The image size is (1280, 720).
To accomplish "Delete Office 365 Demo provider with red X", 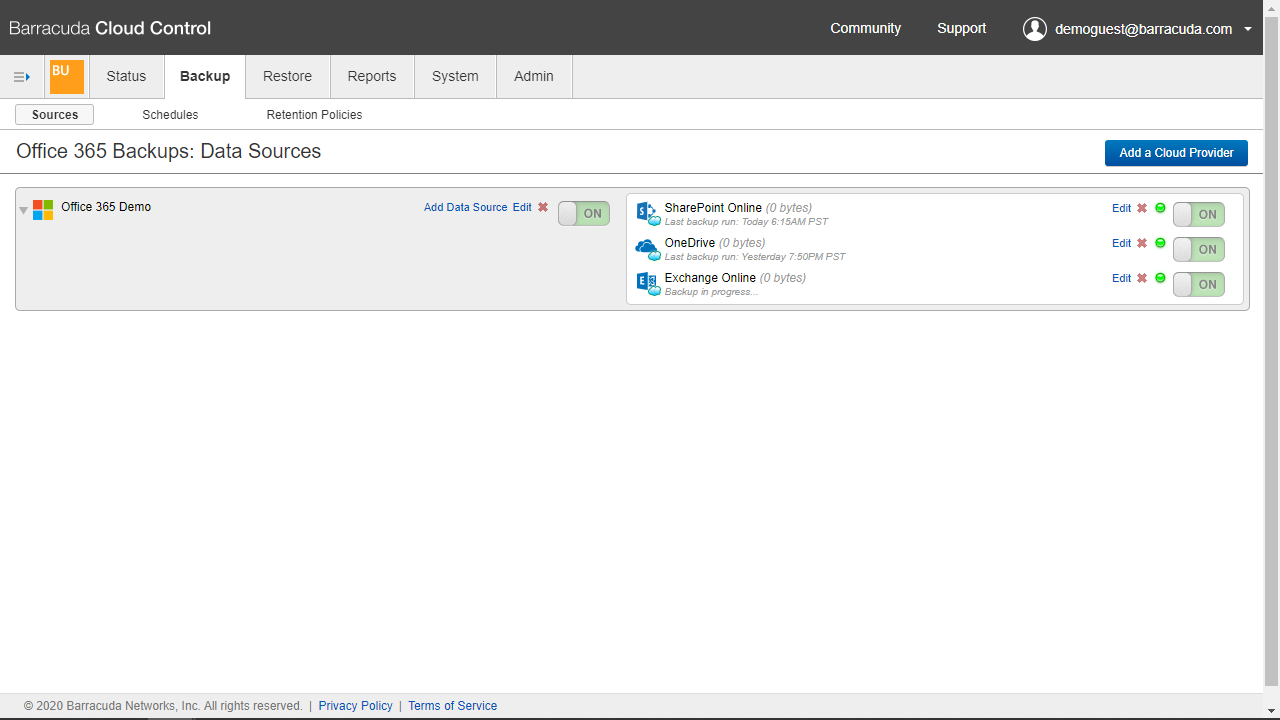I will (543, 207).
